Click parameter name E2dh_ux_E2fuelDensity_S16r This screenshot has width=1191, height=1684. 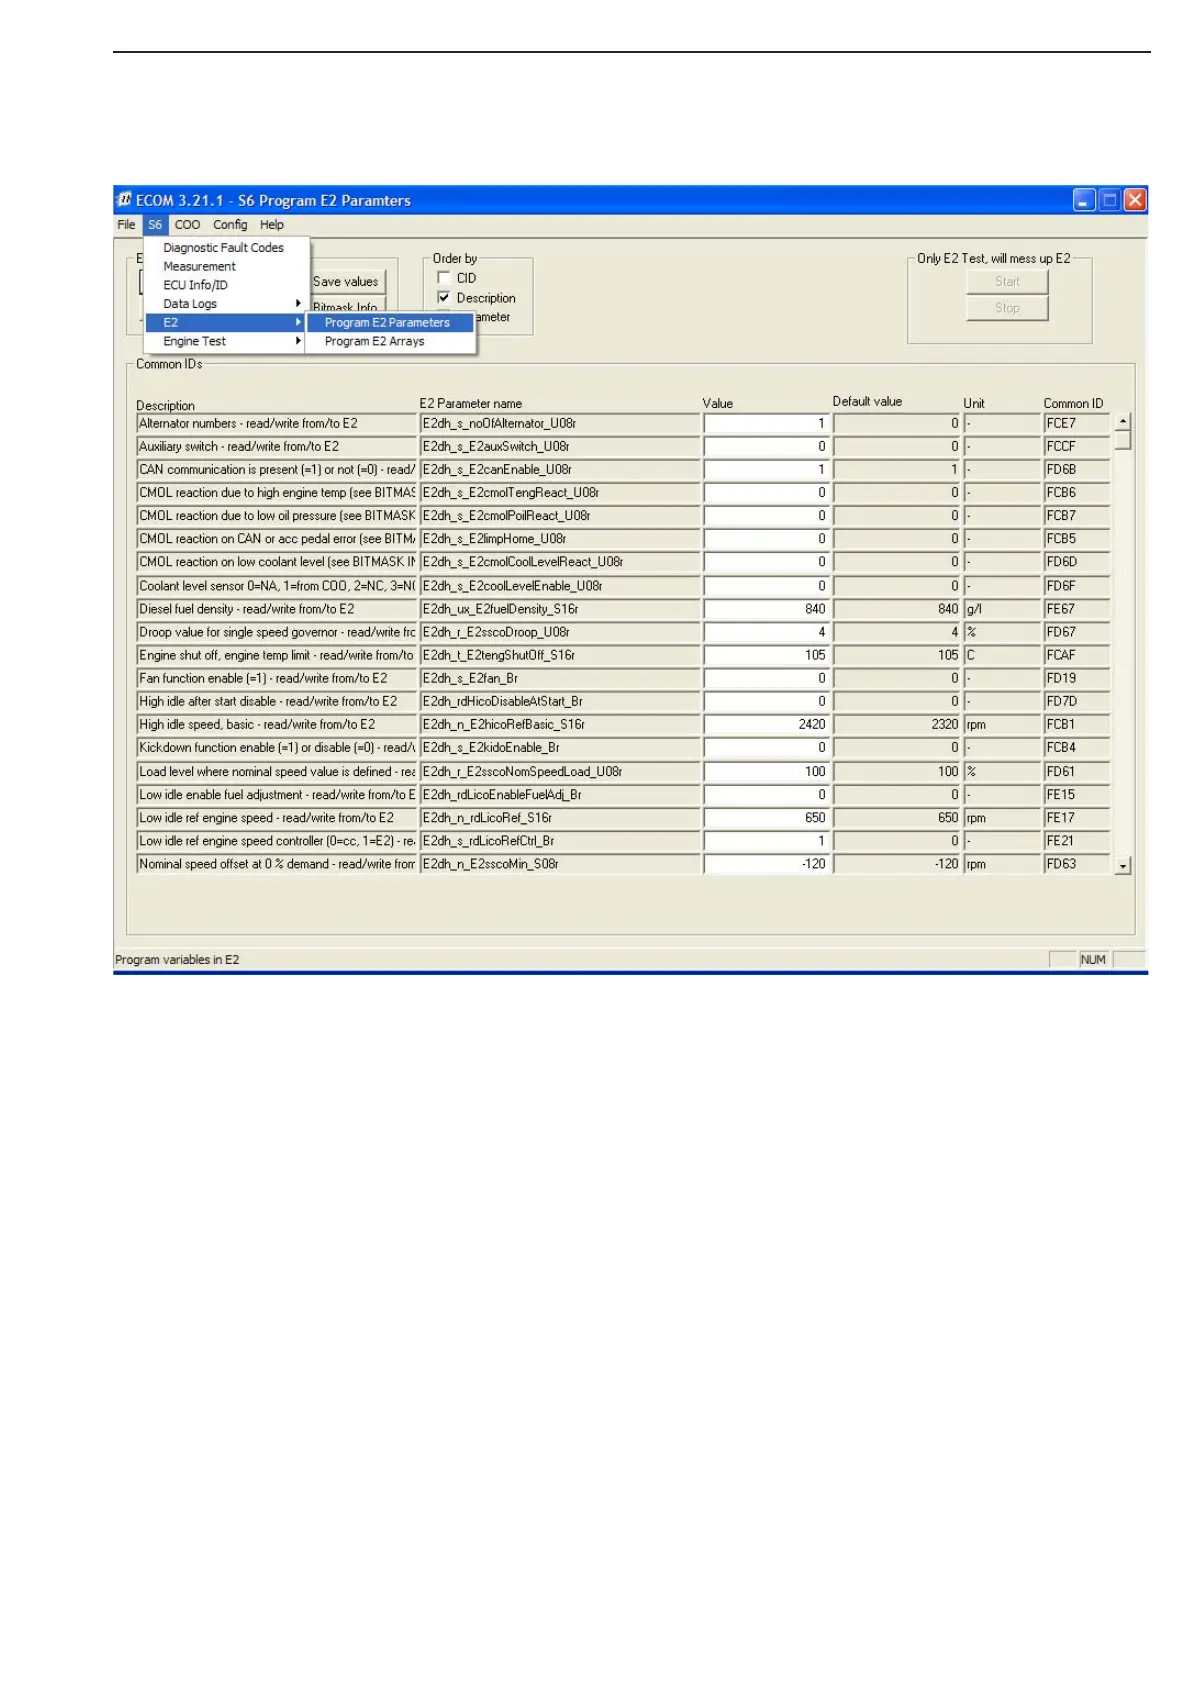tap(560, 609)
